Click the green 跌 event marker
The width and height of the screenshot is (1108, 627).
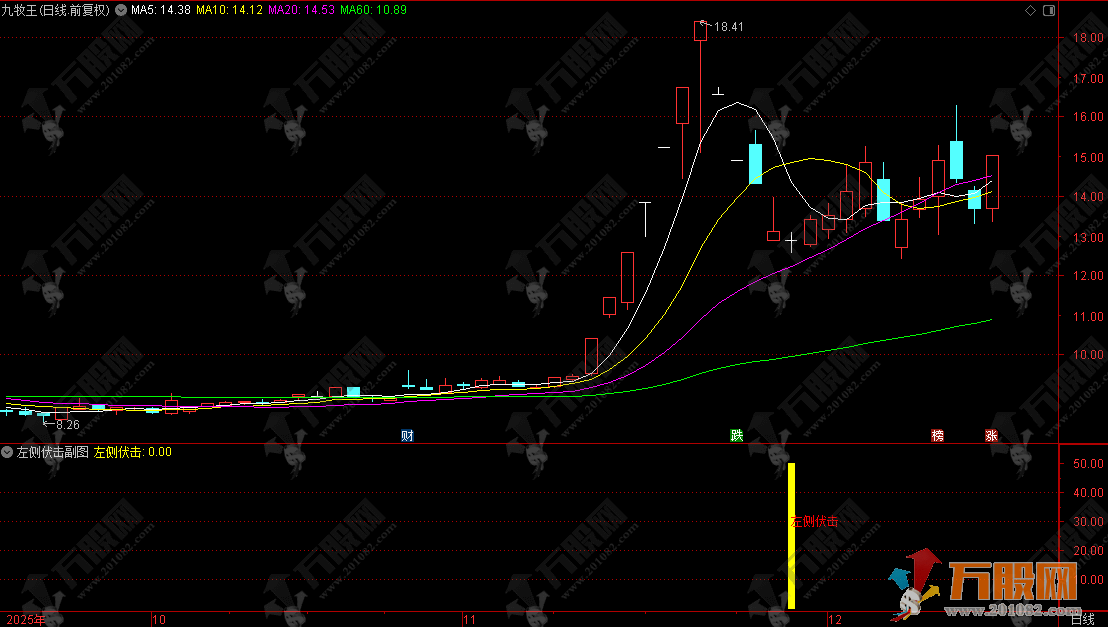tap(736, 435)
